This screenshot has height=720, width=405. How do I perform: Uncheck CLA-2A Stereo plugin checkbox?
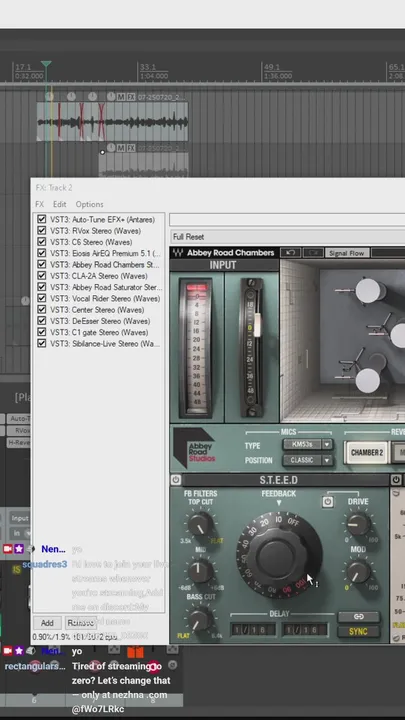[x=42, y=276]
